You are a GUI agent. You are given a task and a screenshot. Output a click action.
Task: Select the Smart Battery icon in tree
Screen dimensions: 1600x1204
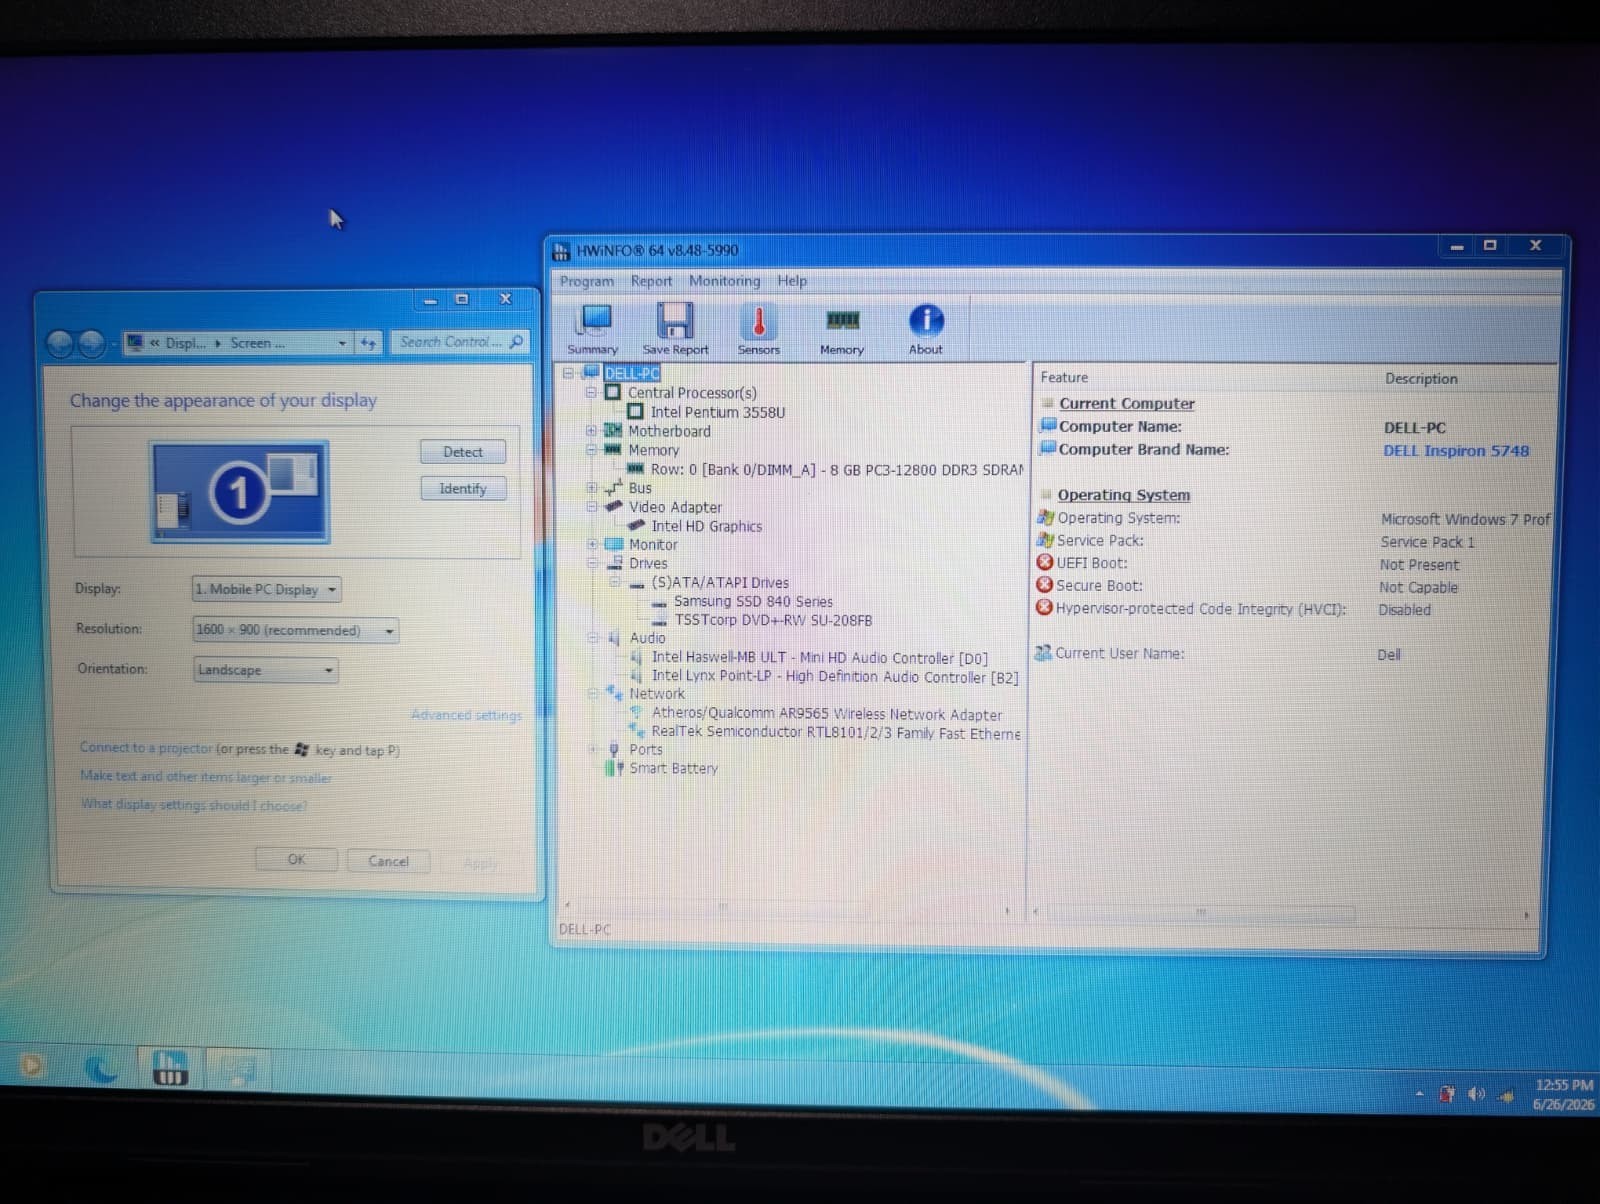613,768
